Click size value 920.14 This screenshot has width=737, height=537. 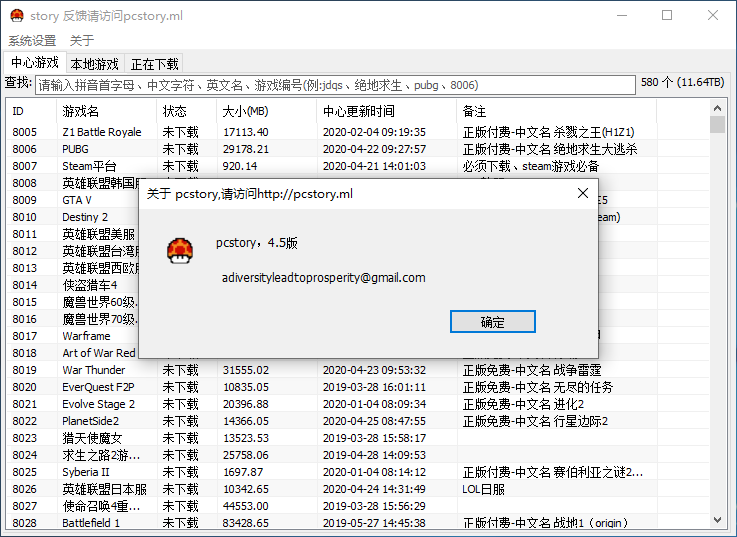pos(240,166)
